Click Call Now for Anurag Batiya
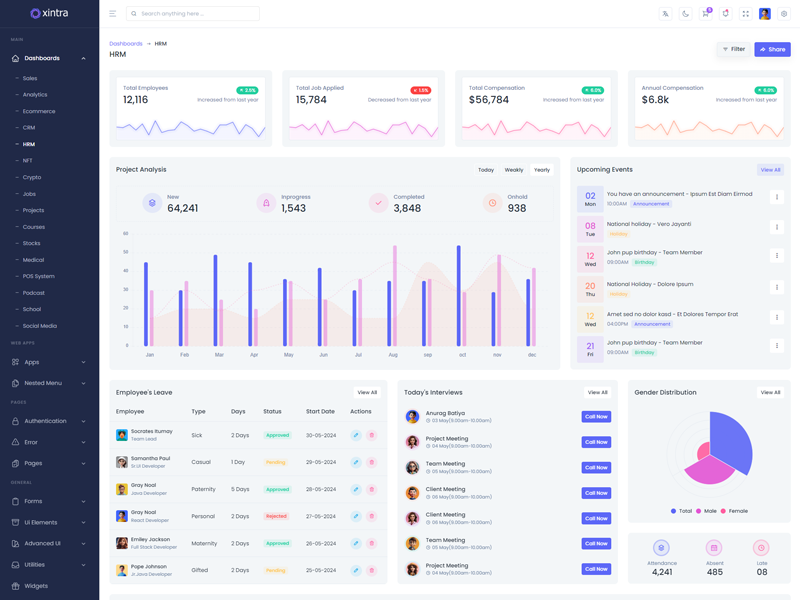 [x=596, y=417]
